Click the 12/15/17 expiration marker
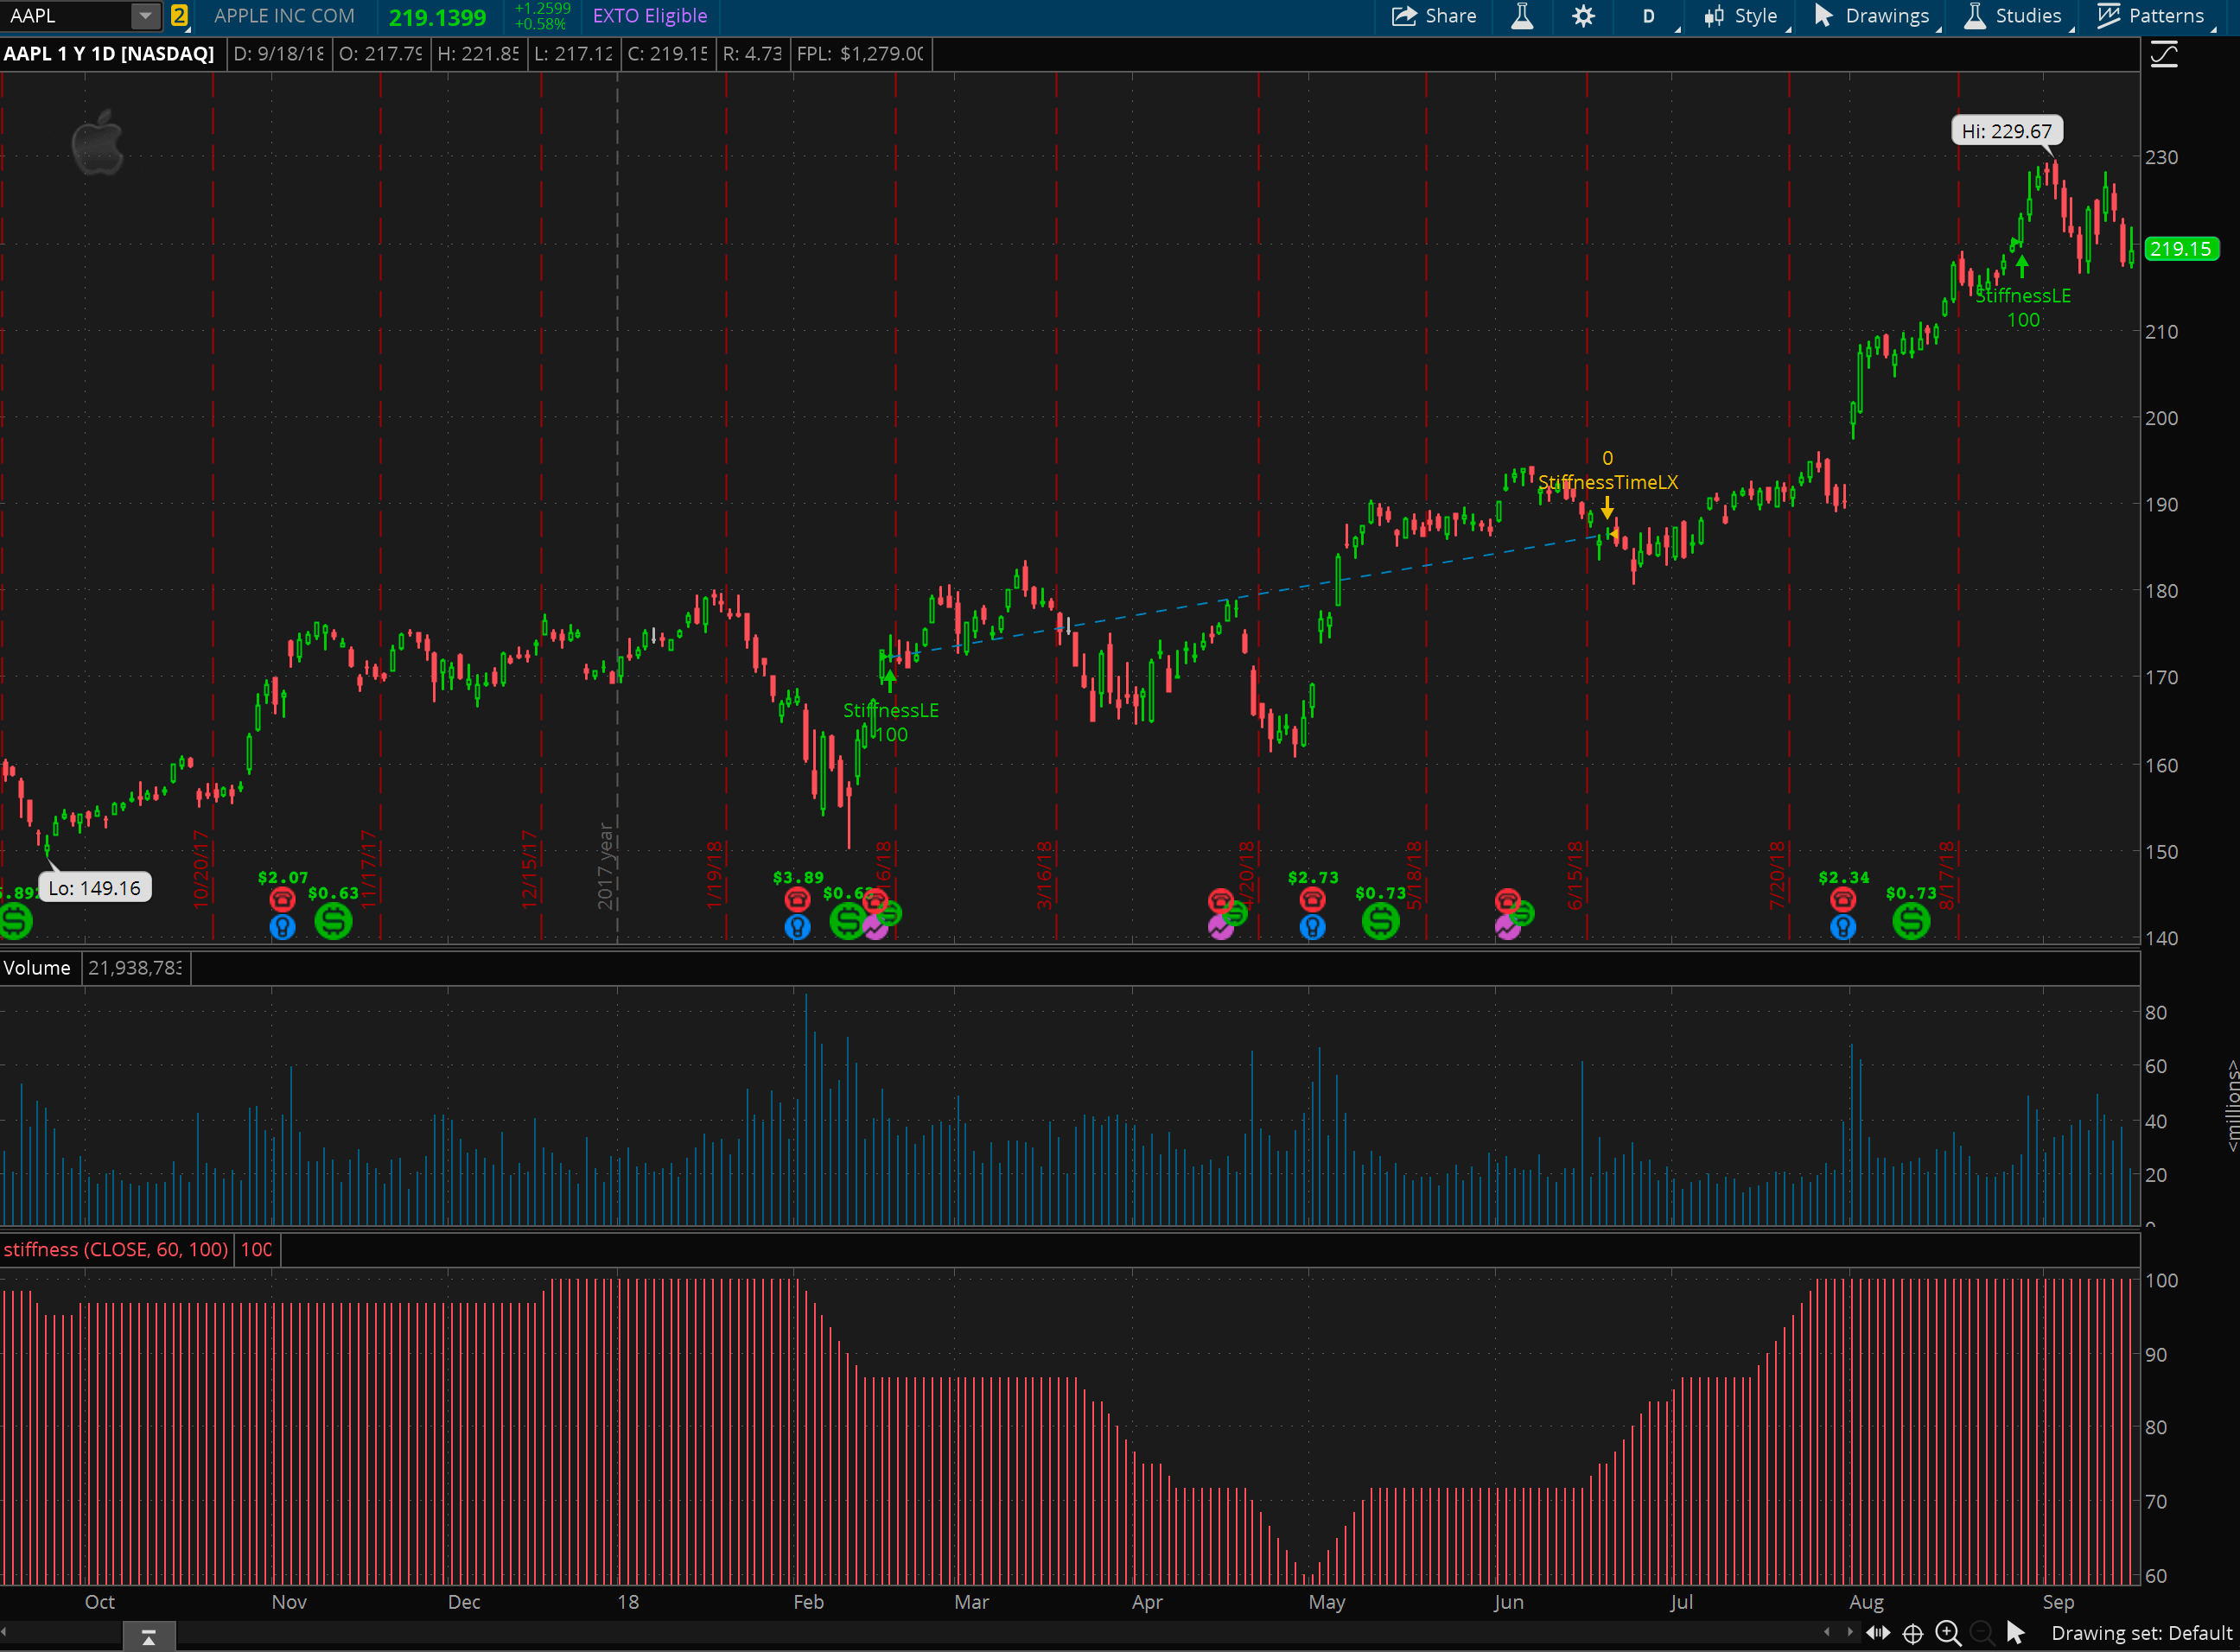The height and width of the screenshot is (1652, 2240). click(529, 869)
